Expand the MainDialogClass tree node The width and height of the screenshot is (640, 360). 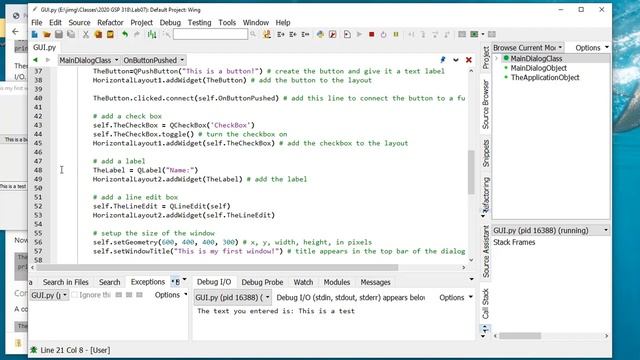pos(496,59)
